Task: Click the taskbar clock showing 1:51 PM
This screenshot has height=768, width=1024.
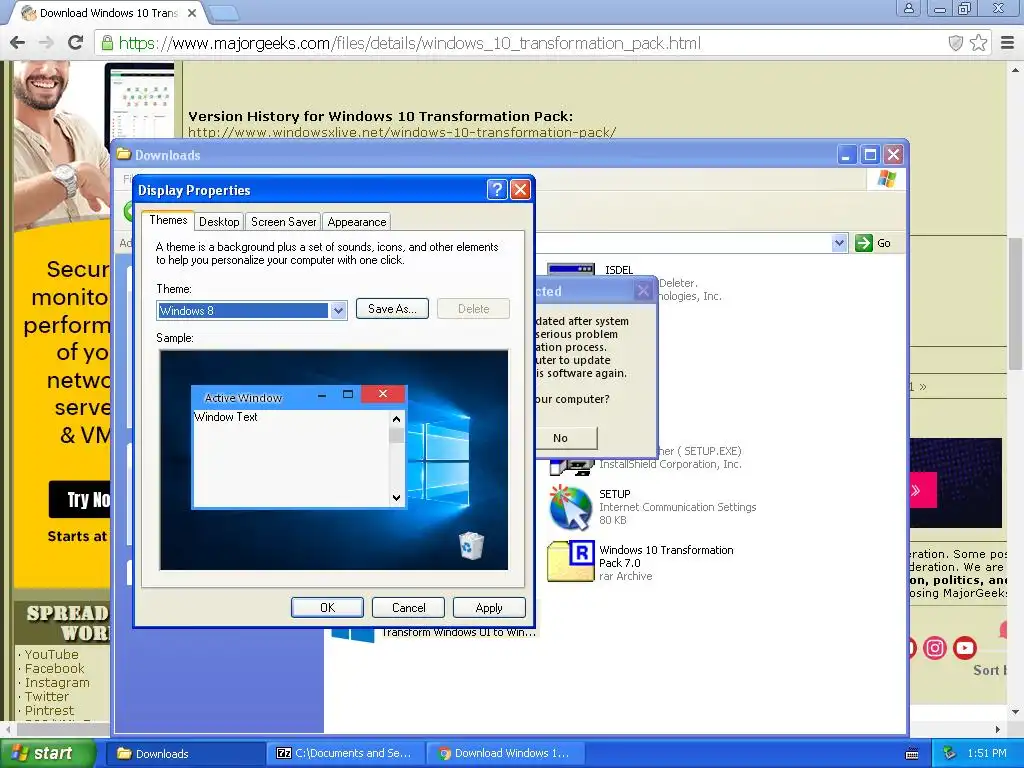Action: [x=987, y=753]
